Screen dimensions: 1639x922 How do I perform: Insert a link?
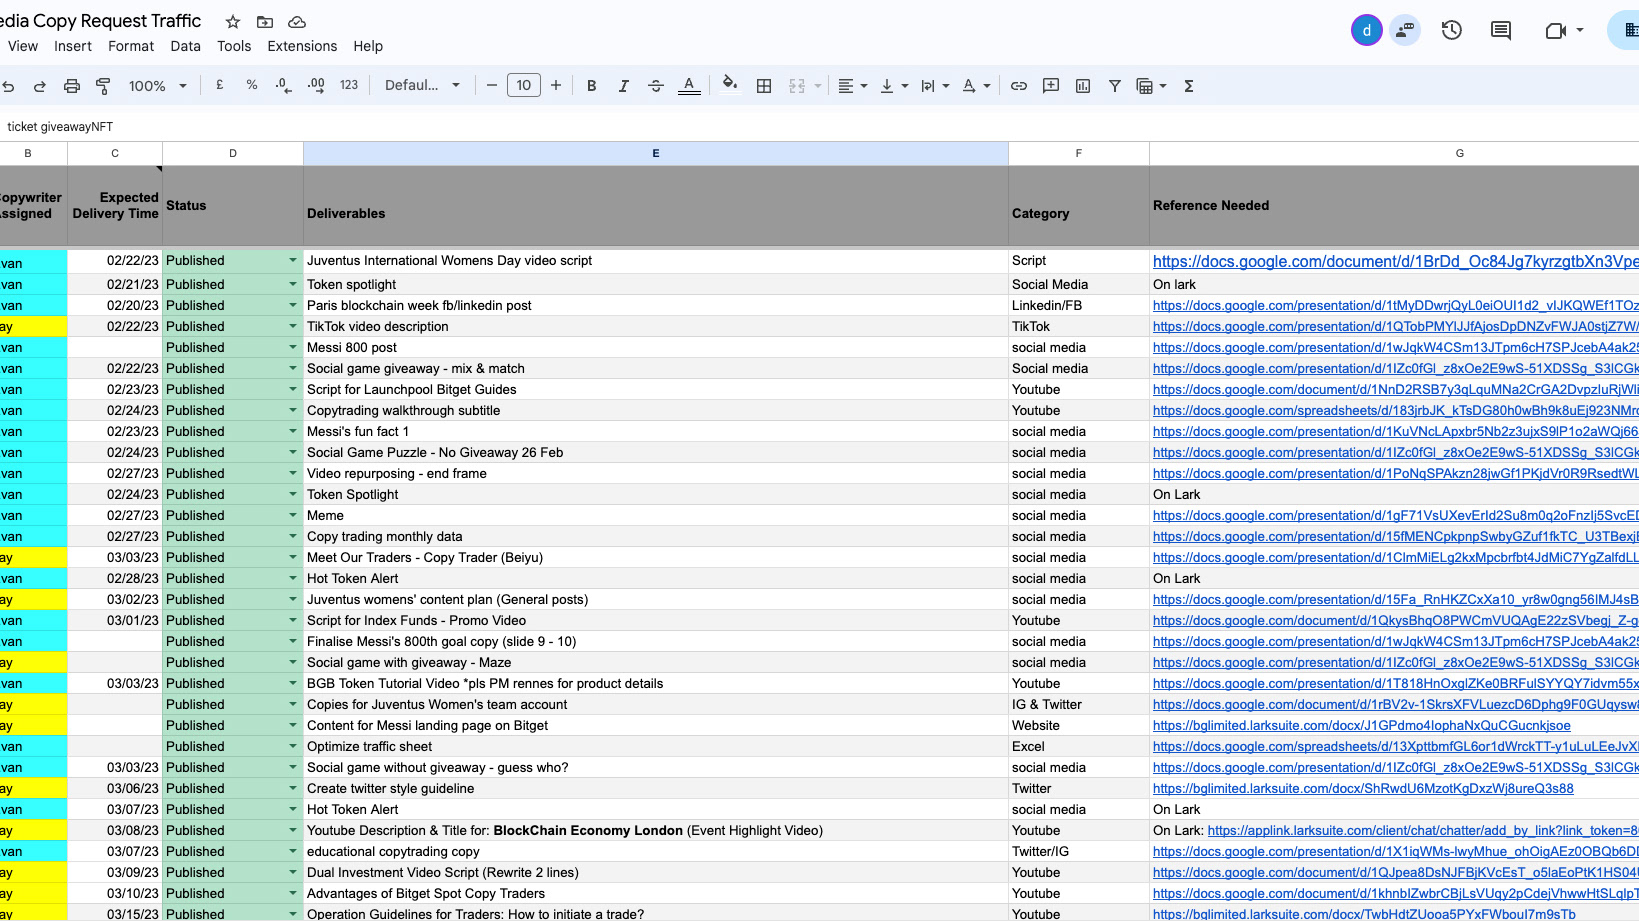coord(1019,86)
